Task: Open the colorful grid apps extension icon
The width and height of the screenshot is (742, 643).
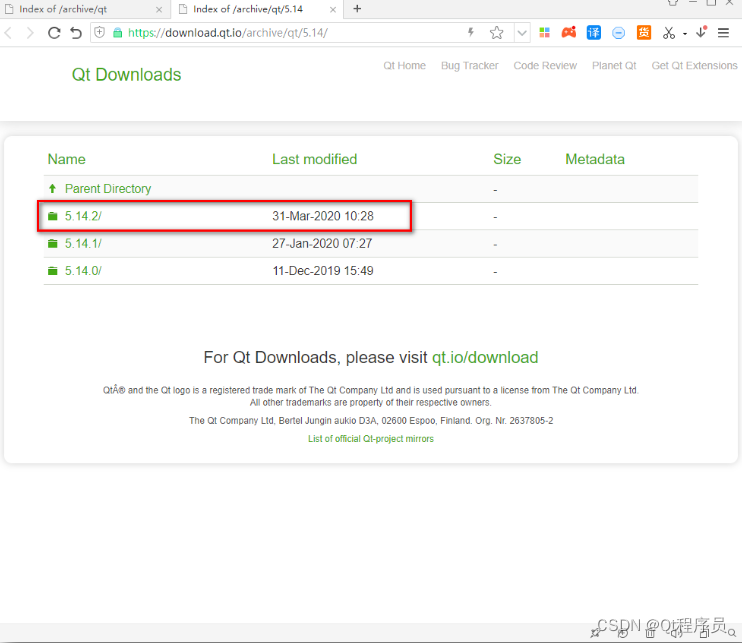Action: click(x=545, y=32)
